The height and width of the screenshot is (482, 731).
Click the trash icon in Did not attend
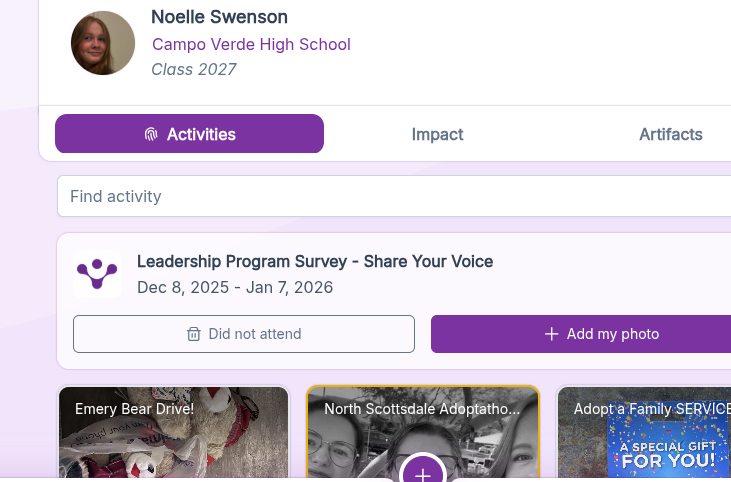pos(194,334)
